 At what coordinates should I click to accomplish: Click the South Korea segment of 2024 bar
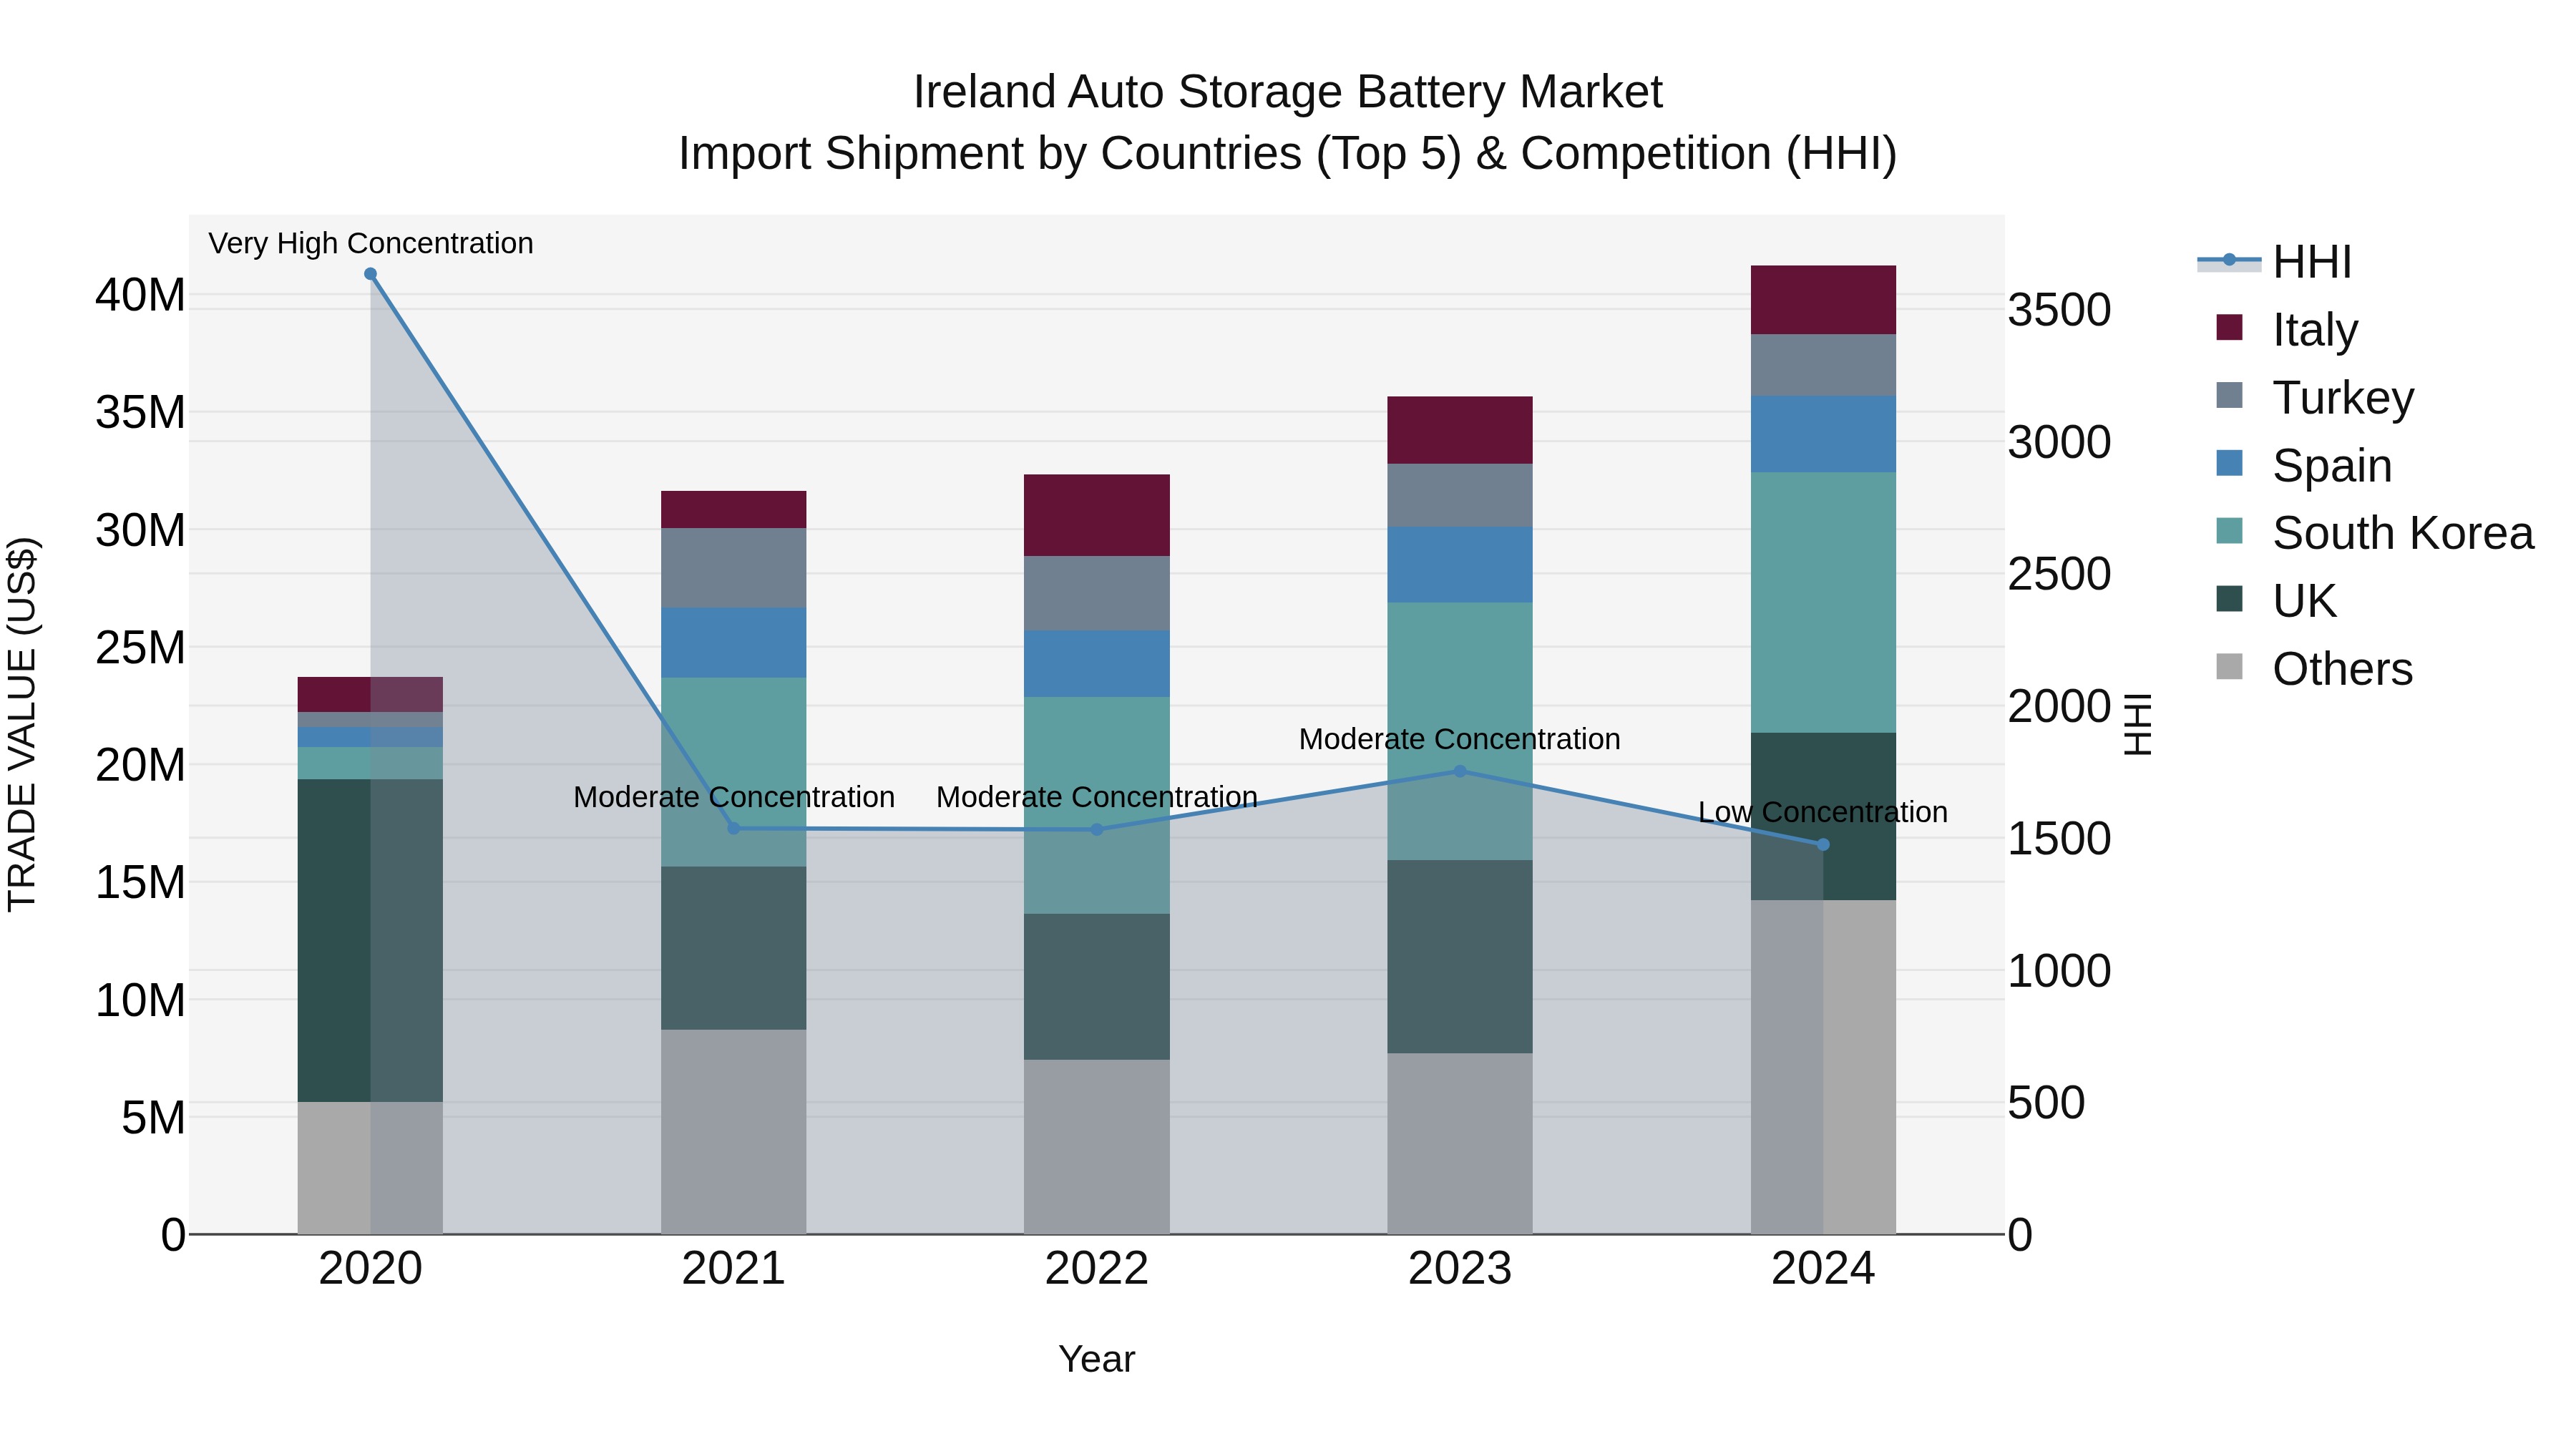pos(1822,603)
